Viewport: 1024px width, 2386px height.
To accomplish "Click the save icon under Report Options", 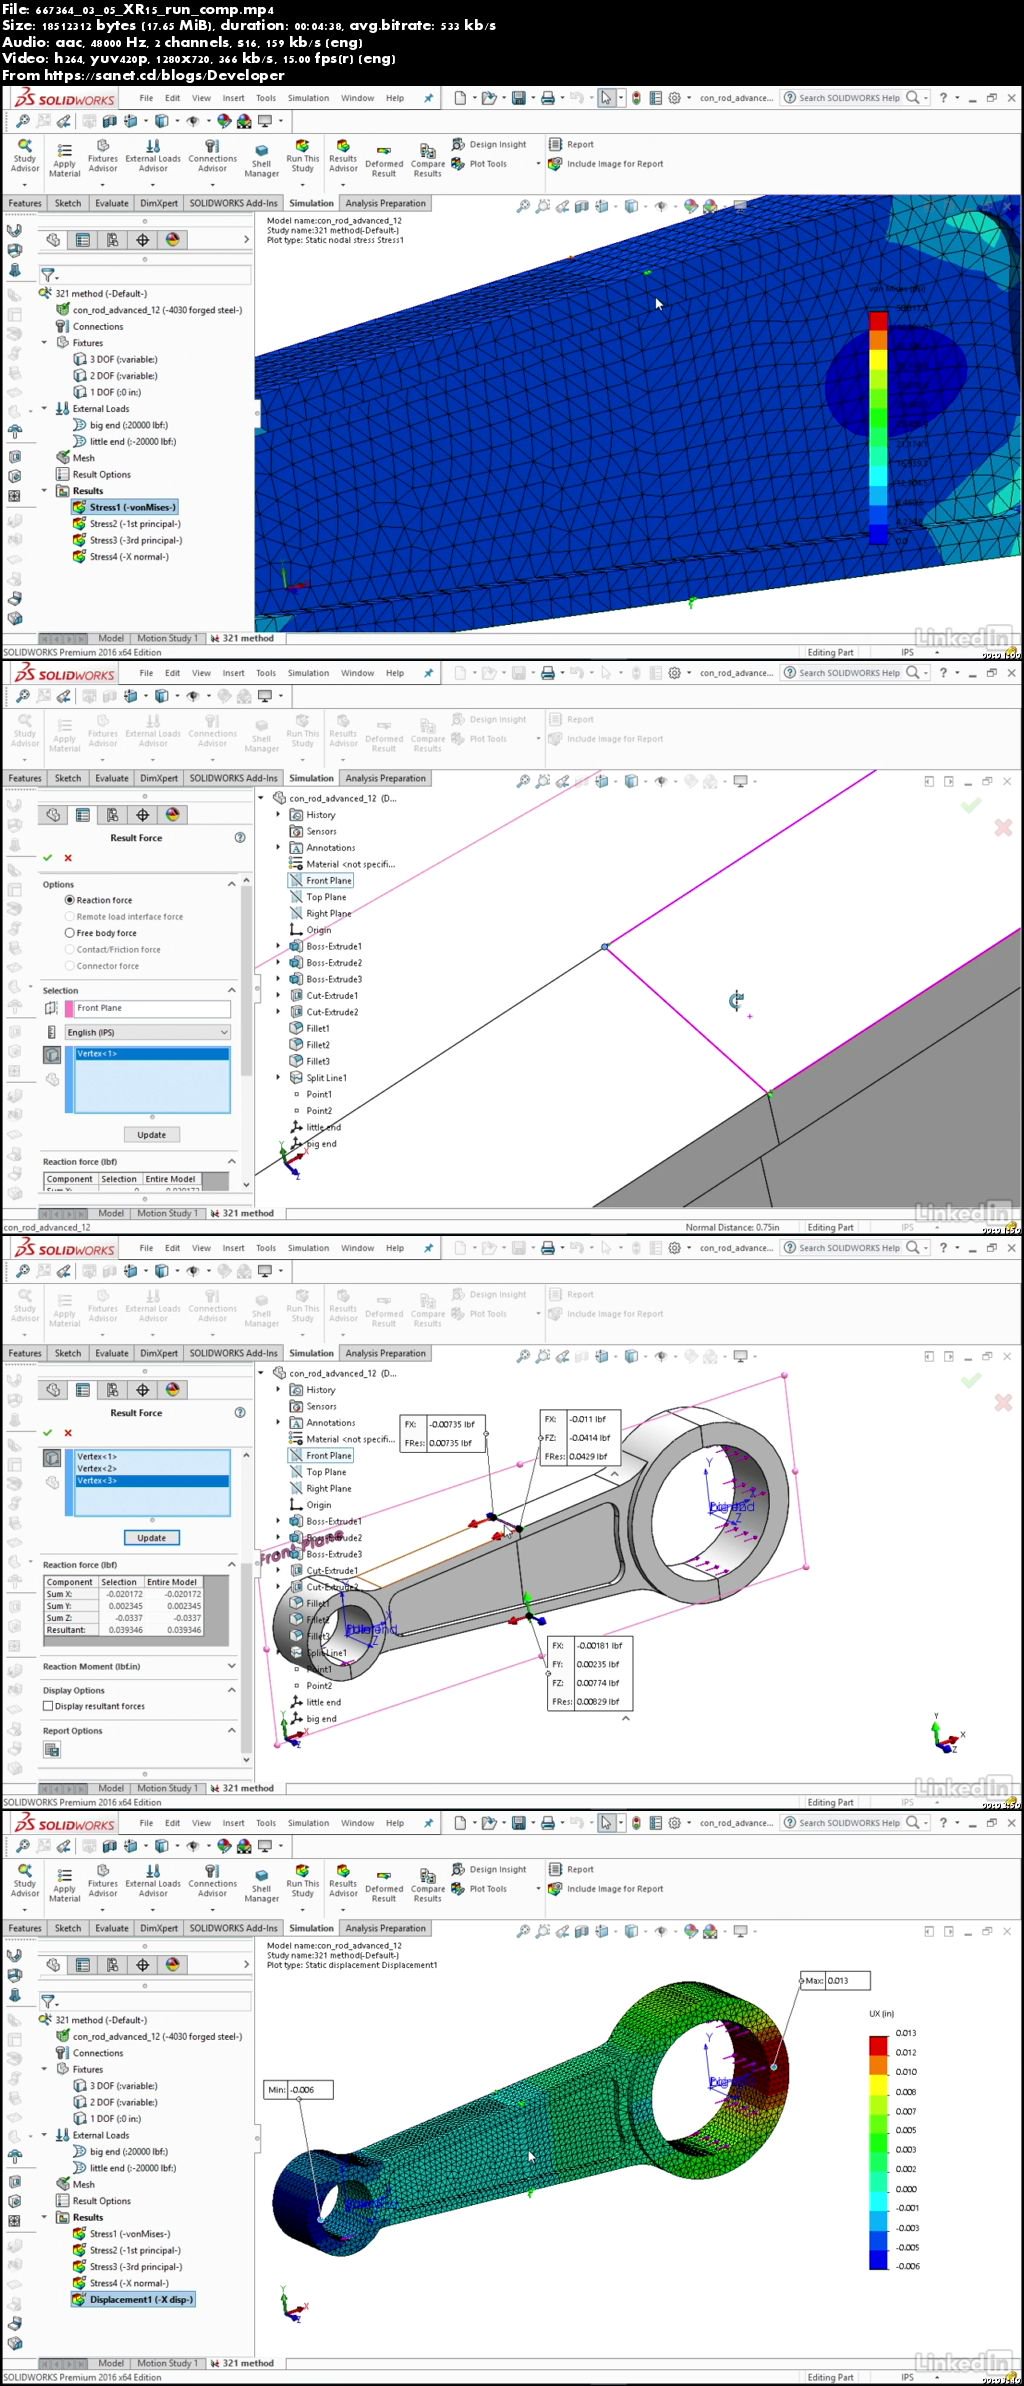I will click(x=52, y=1749).
